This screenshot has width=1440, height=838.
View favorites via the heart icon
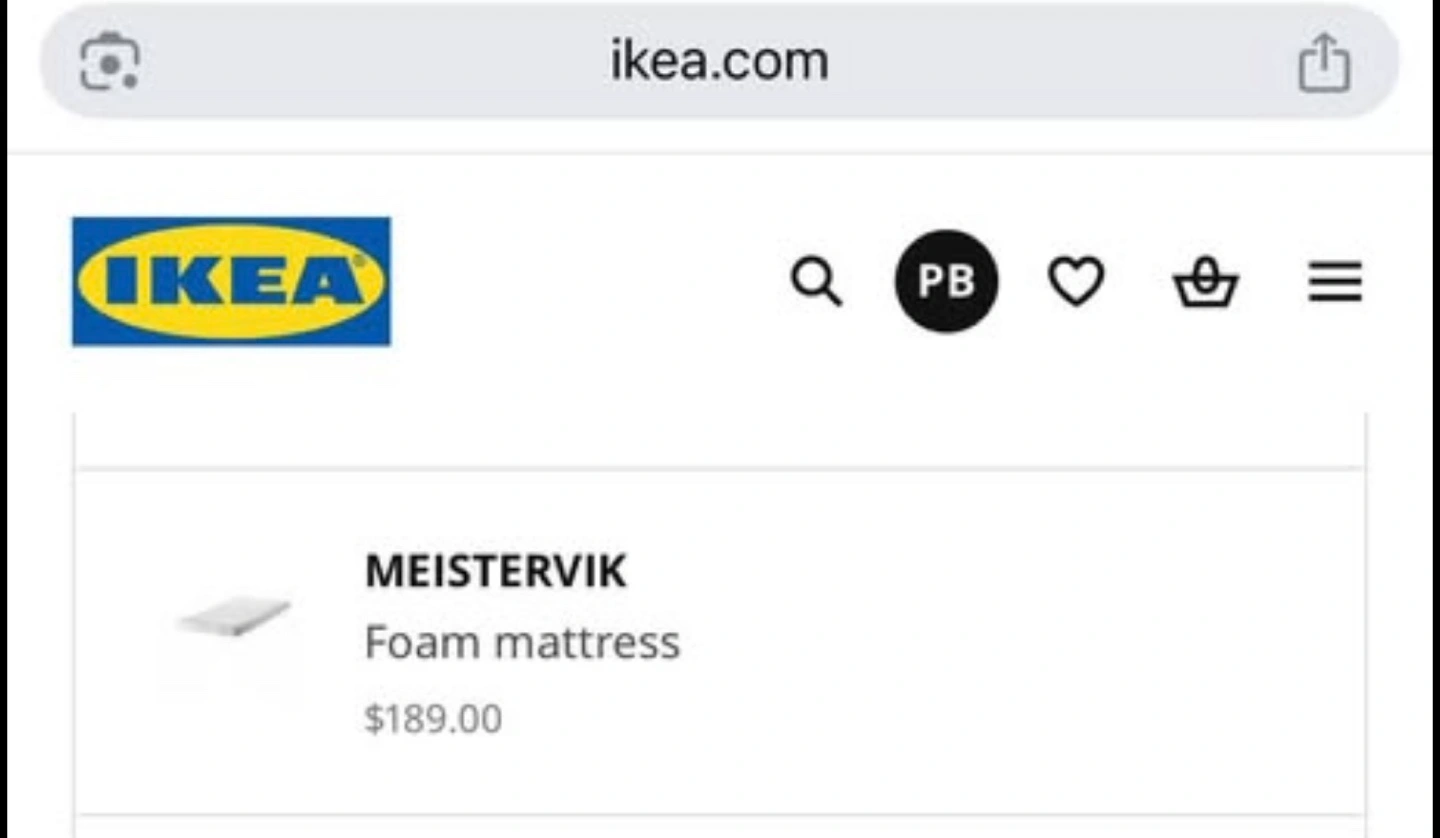[1076, 282]
